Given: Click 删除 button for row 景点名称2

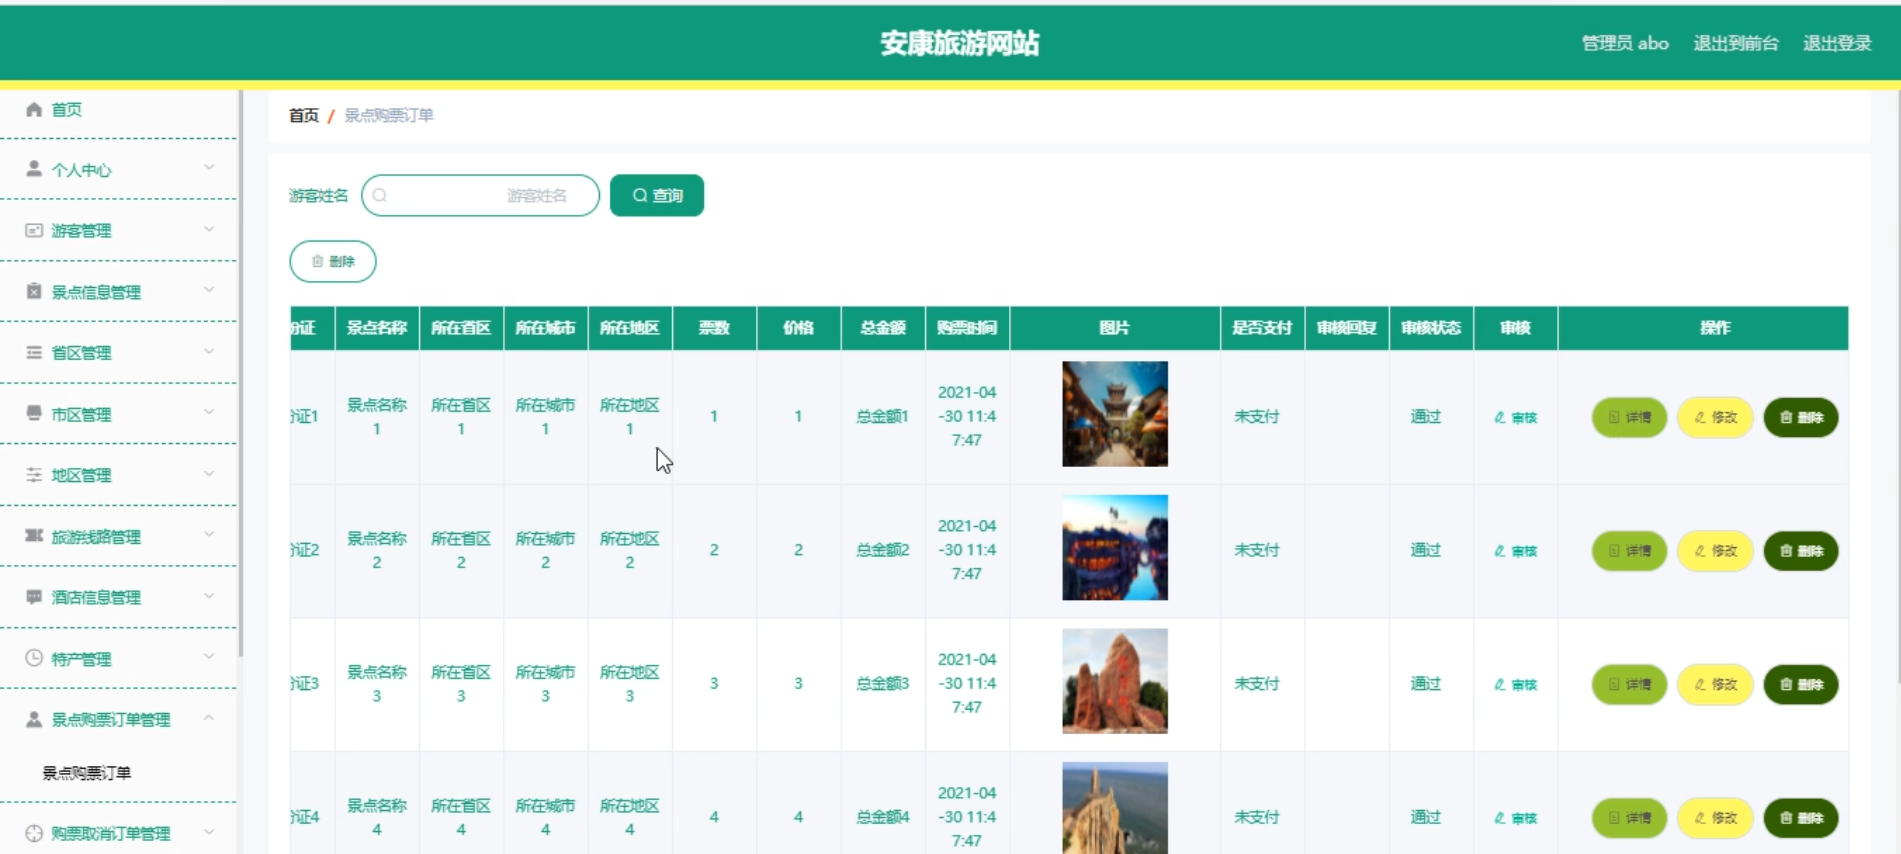Looking at the screenshot, I should tap(1801, 551).
